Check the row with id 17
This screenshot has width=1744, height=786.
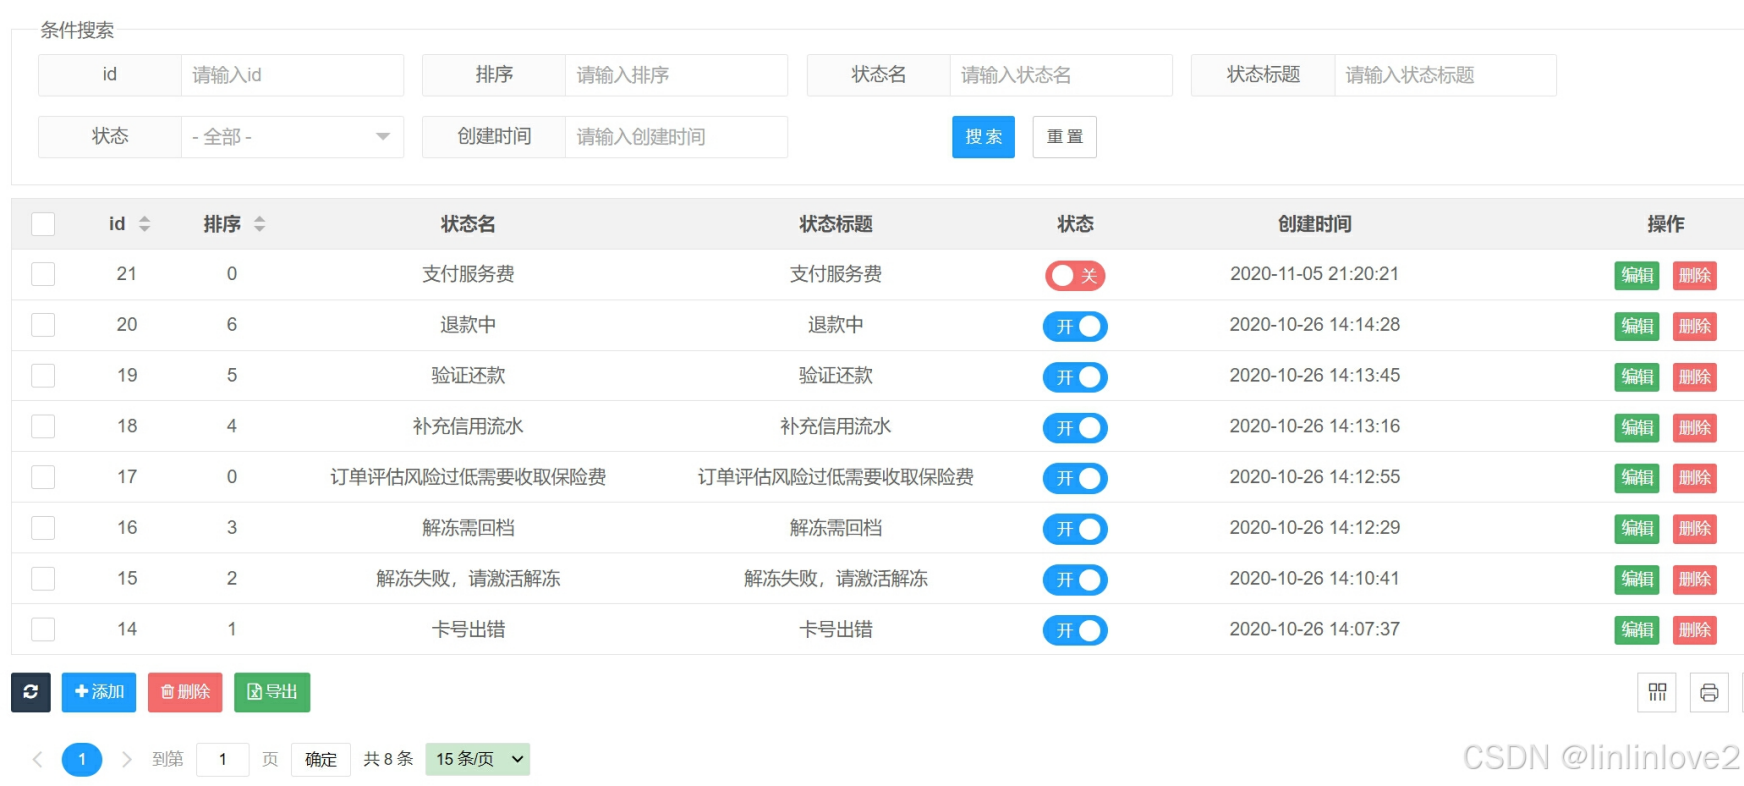43,477
